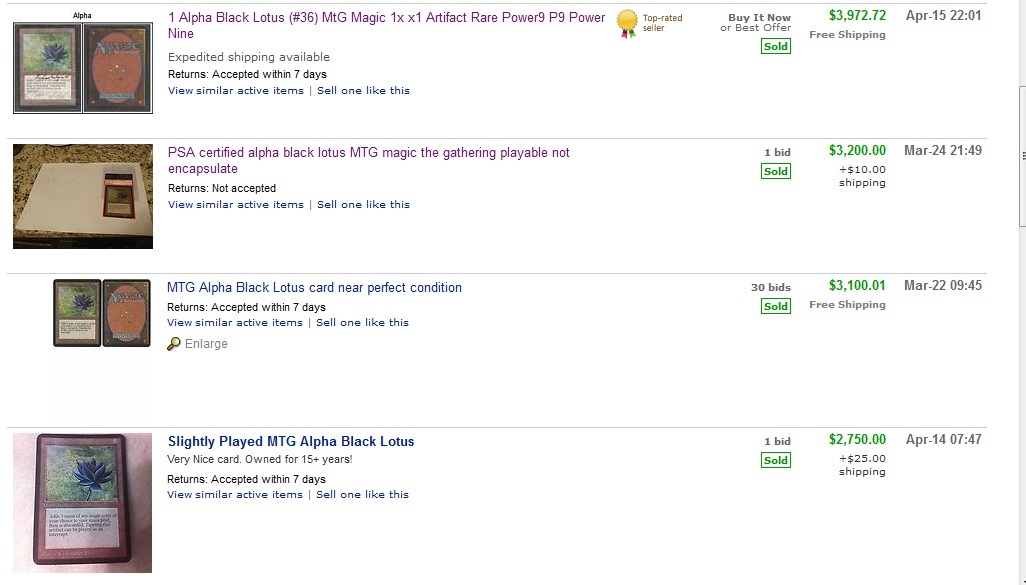Open thumbnail of Alpha Black Lotus #36 listing
This screenshot has height=585, width=1026.
83,68
